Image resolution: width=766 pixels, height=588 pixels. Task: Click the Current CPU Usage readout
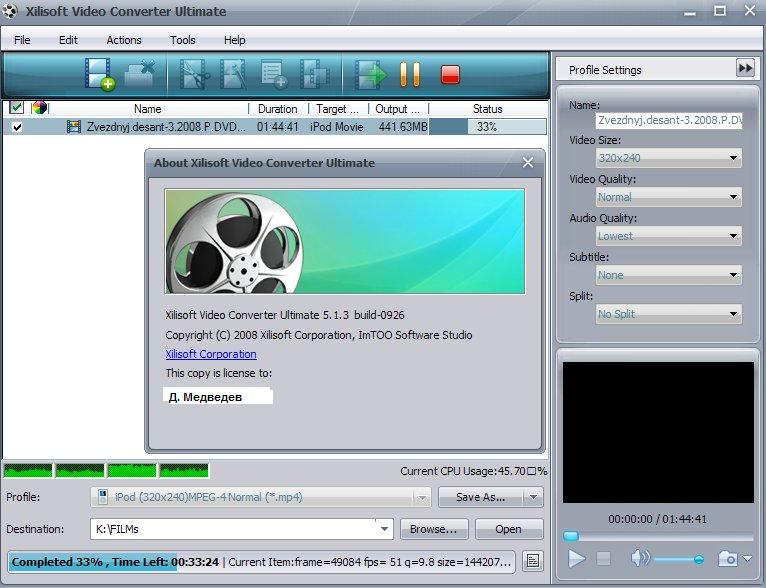coord(473,471)
